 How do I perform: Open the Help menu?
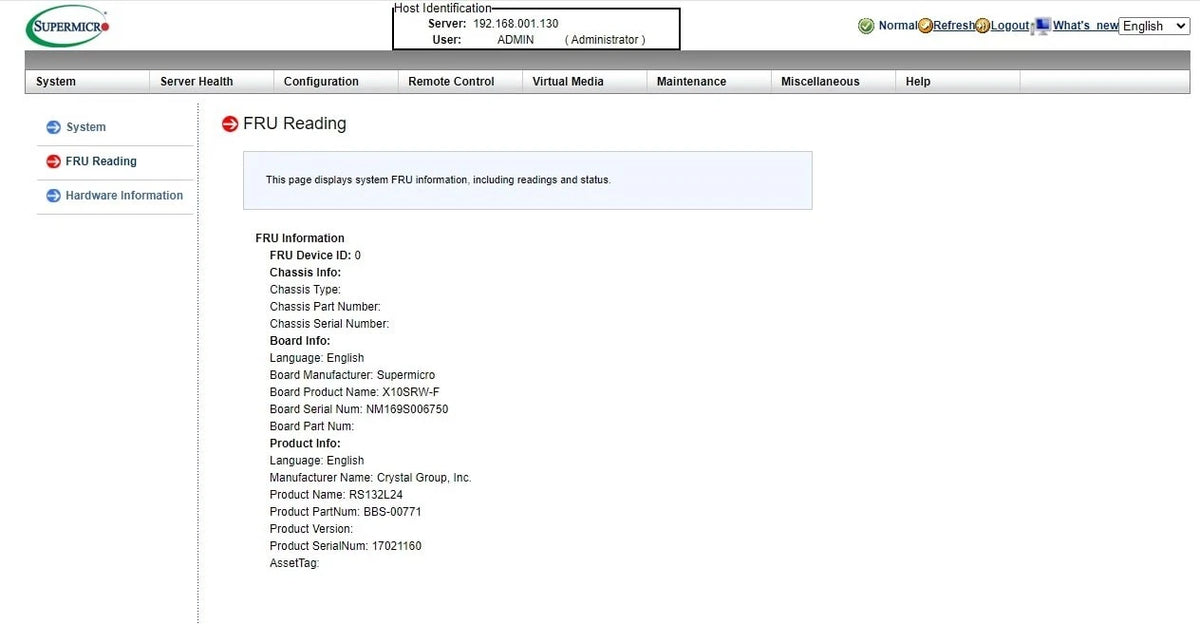pyautogui.click(x=918, y=82)
